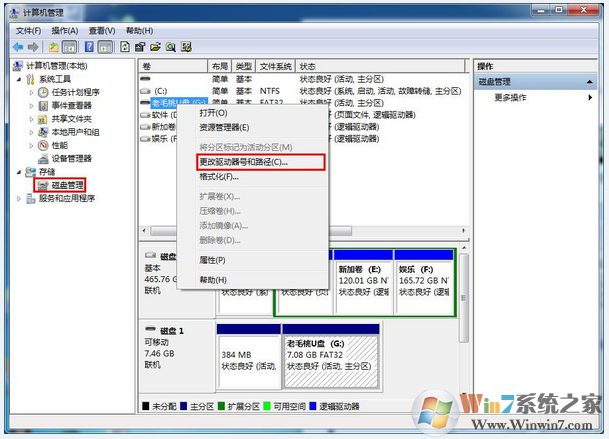Collapse the 磁盘管理 actions section
This screenshot has height=439, width=609.
[590, 82]
